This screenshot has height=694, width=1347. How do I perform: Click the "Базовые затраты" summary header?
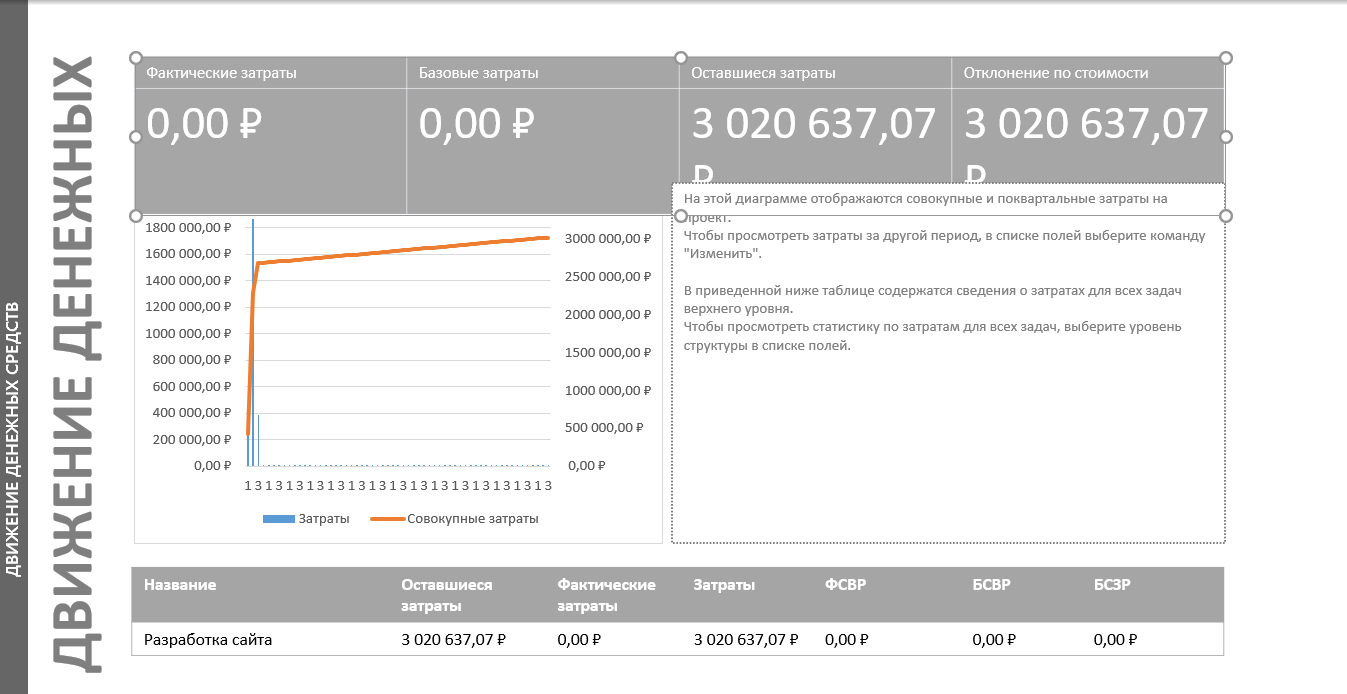coord(479,73)
